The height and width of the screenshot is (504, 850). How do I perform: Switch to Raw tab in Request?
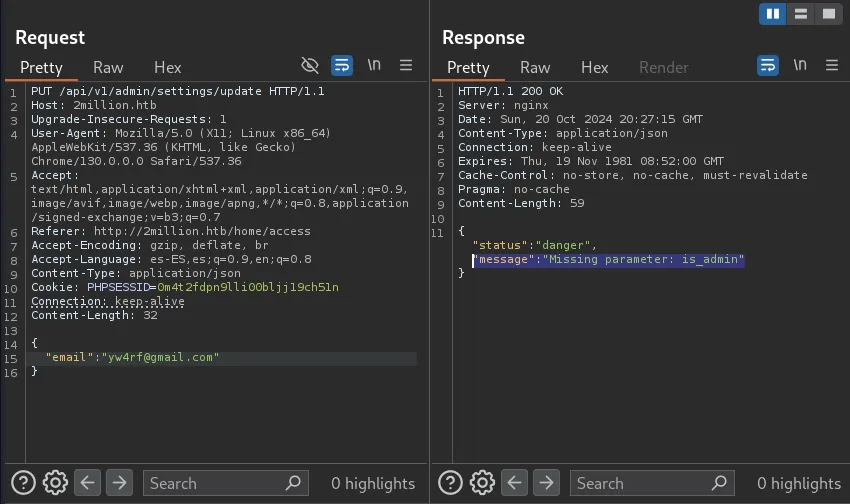point(108,67)
